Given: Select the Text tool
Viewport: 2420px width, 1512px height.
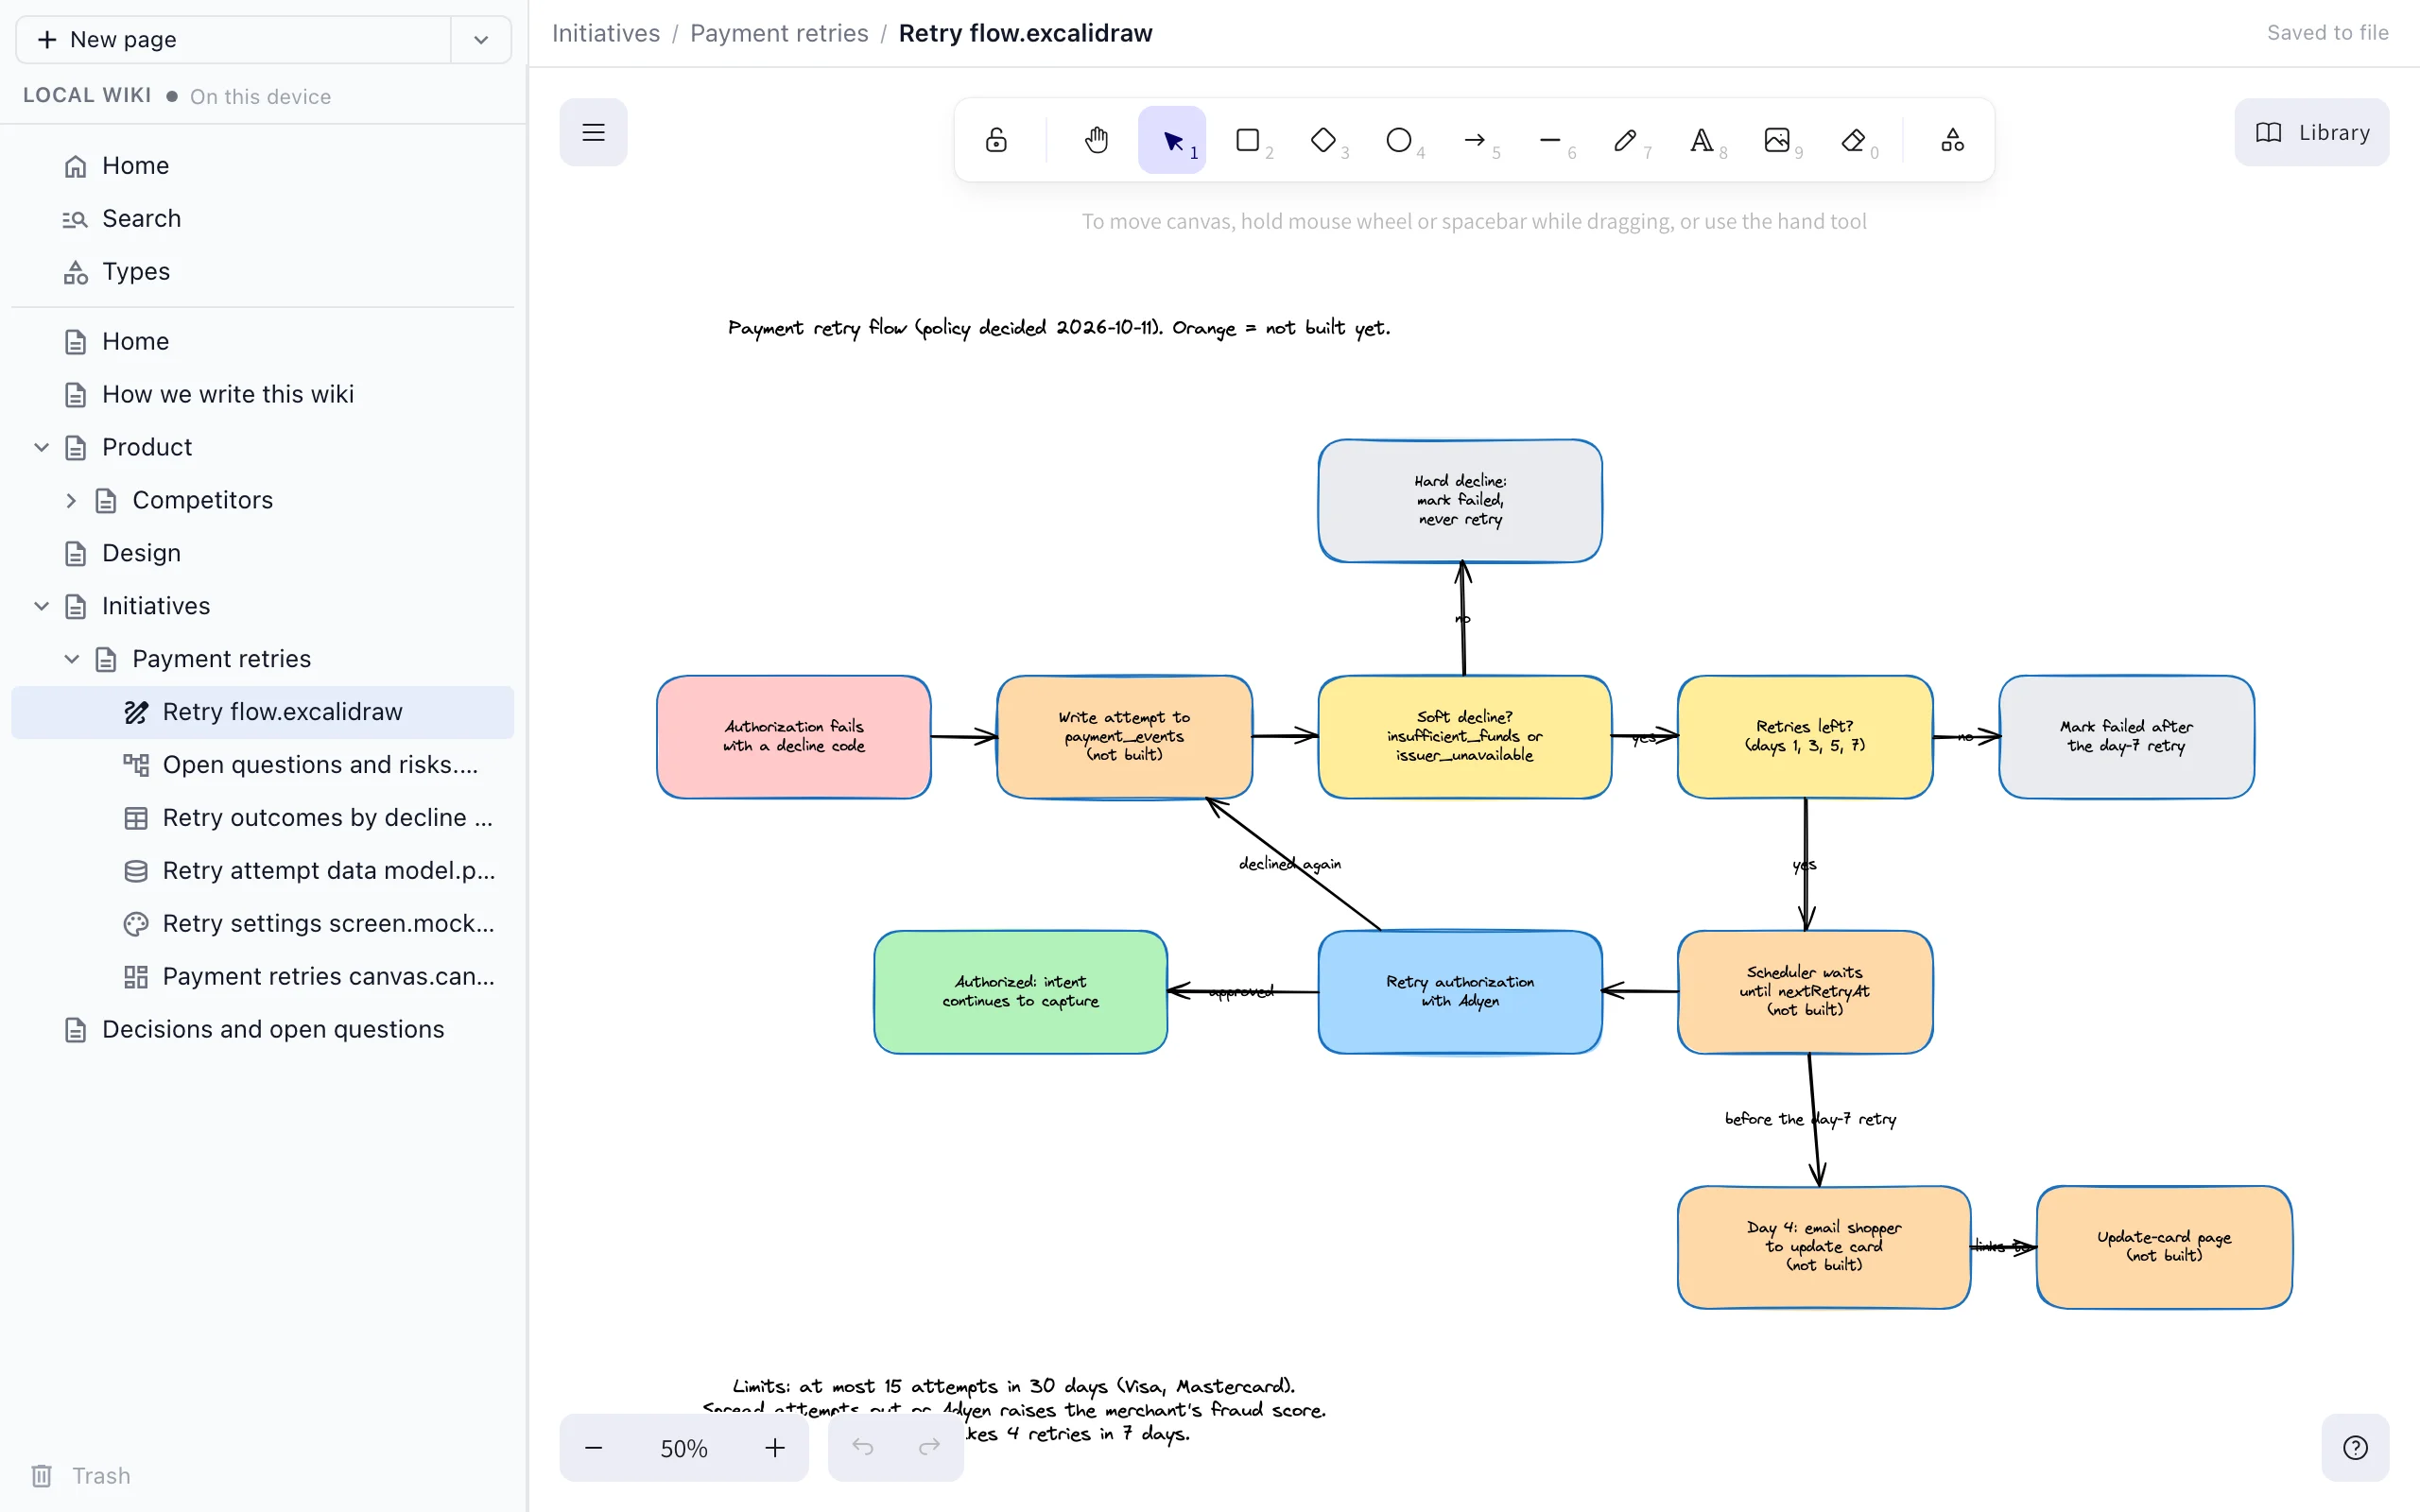Looking at the screenshot, I should point(1702,140).
